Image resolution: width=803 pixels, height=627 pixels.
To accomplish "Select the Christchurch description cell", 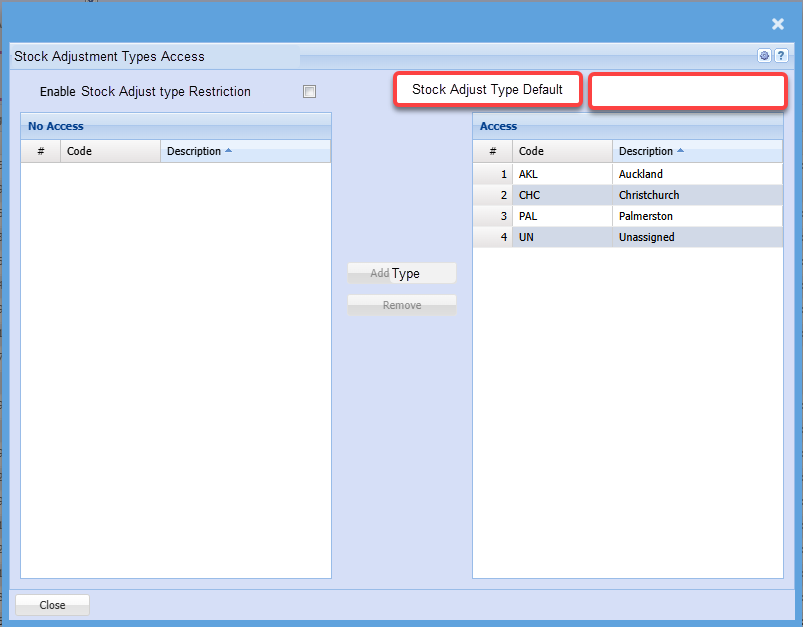I will 698,195.
